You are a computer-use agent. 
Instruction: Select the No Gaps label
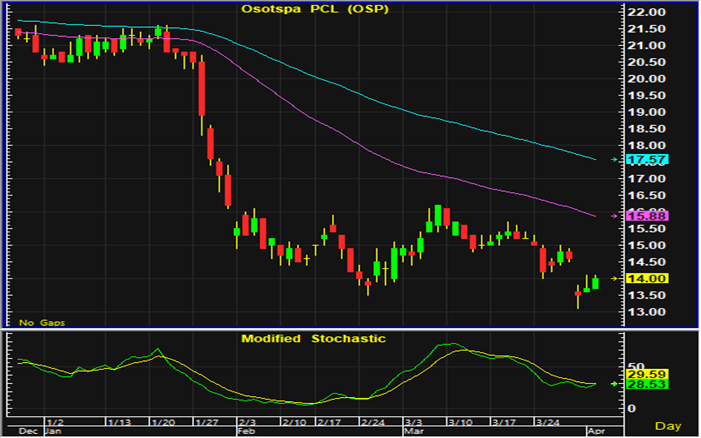coord(42,323)
